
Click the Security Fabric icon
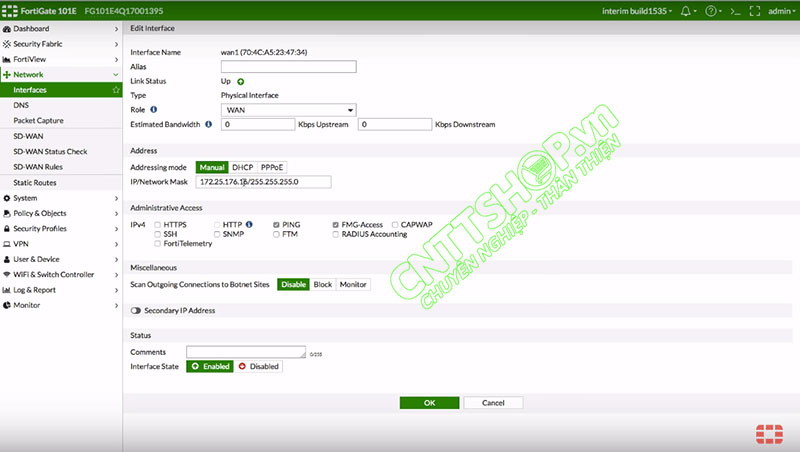point(7,44)
